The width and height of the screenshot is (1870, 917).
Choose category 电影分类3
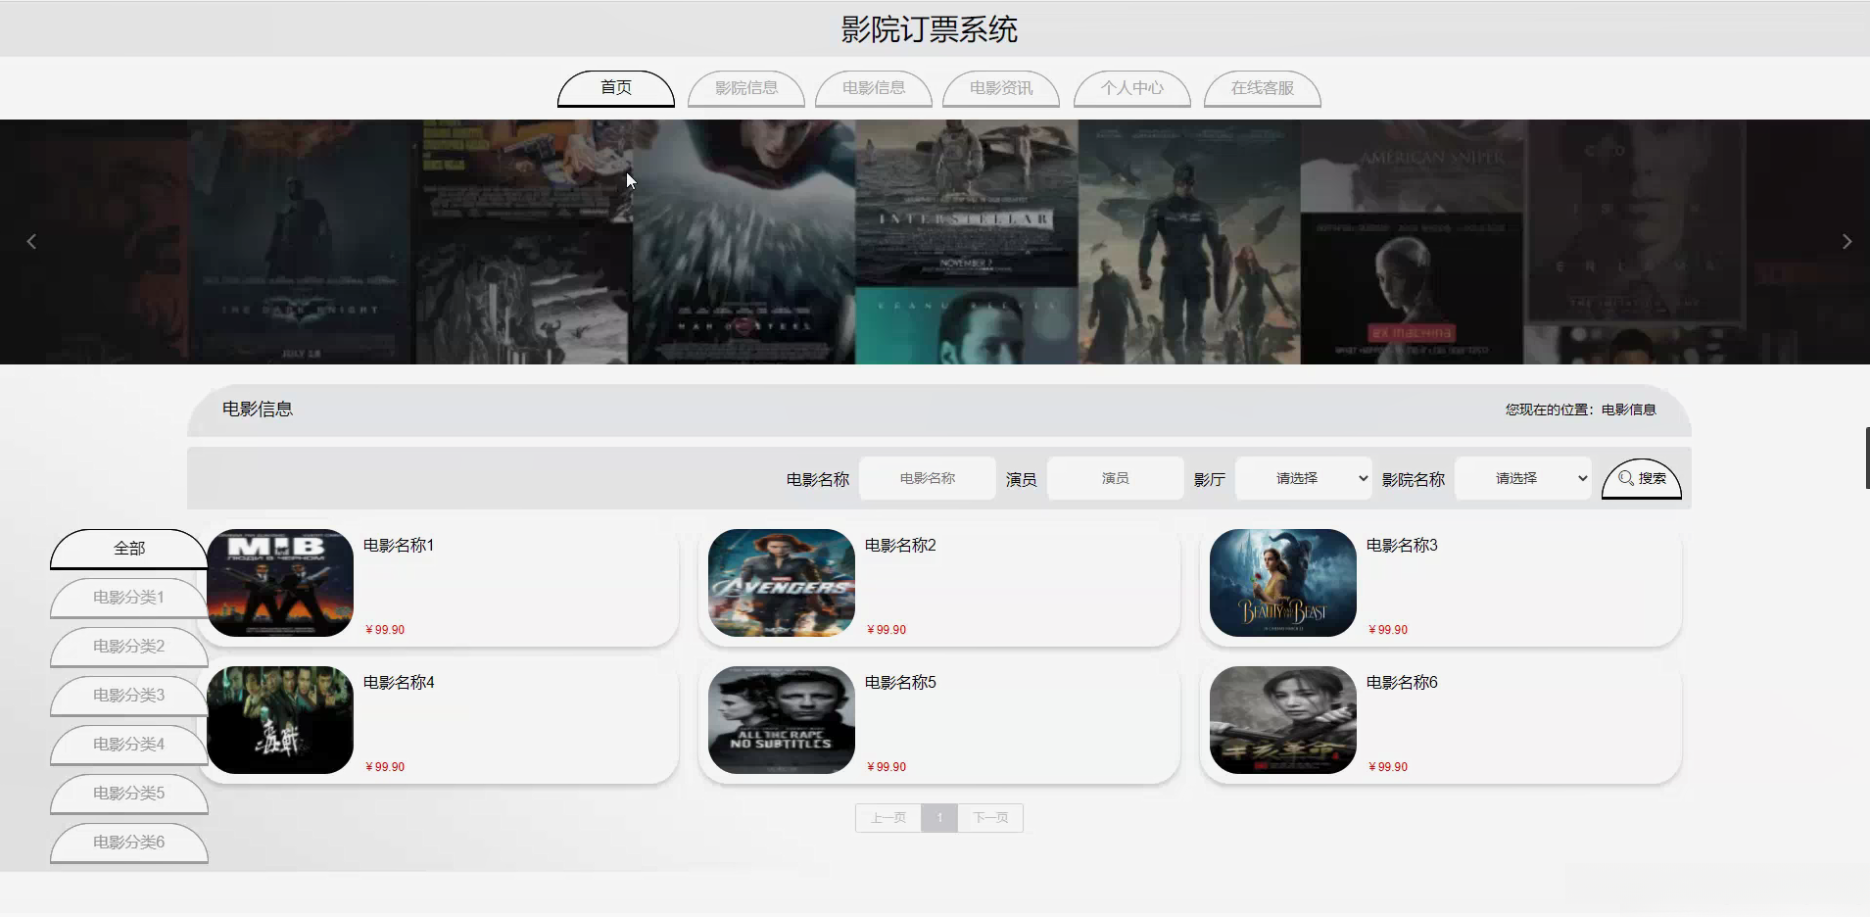pos(129,696)
